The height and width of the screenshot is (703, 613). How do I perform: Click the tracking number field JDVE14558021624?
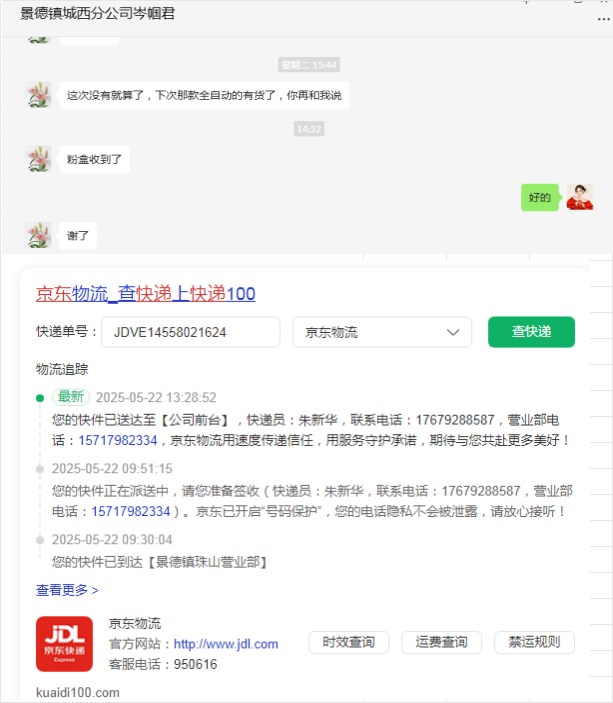tap(191, 332)
